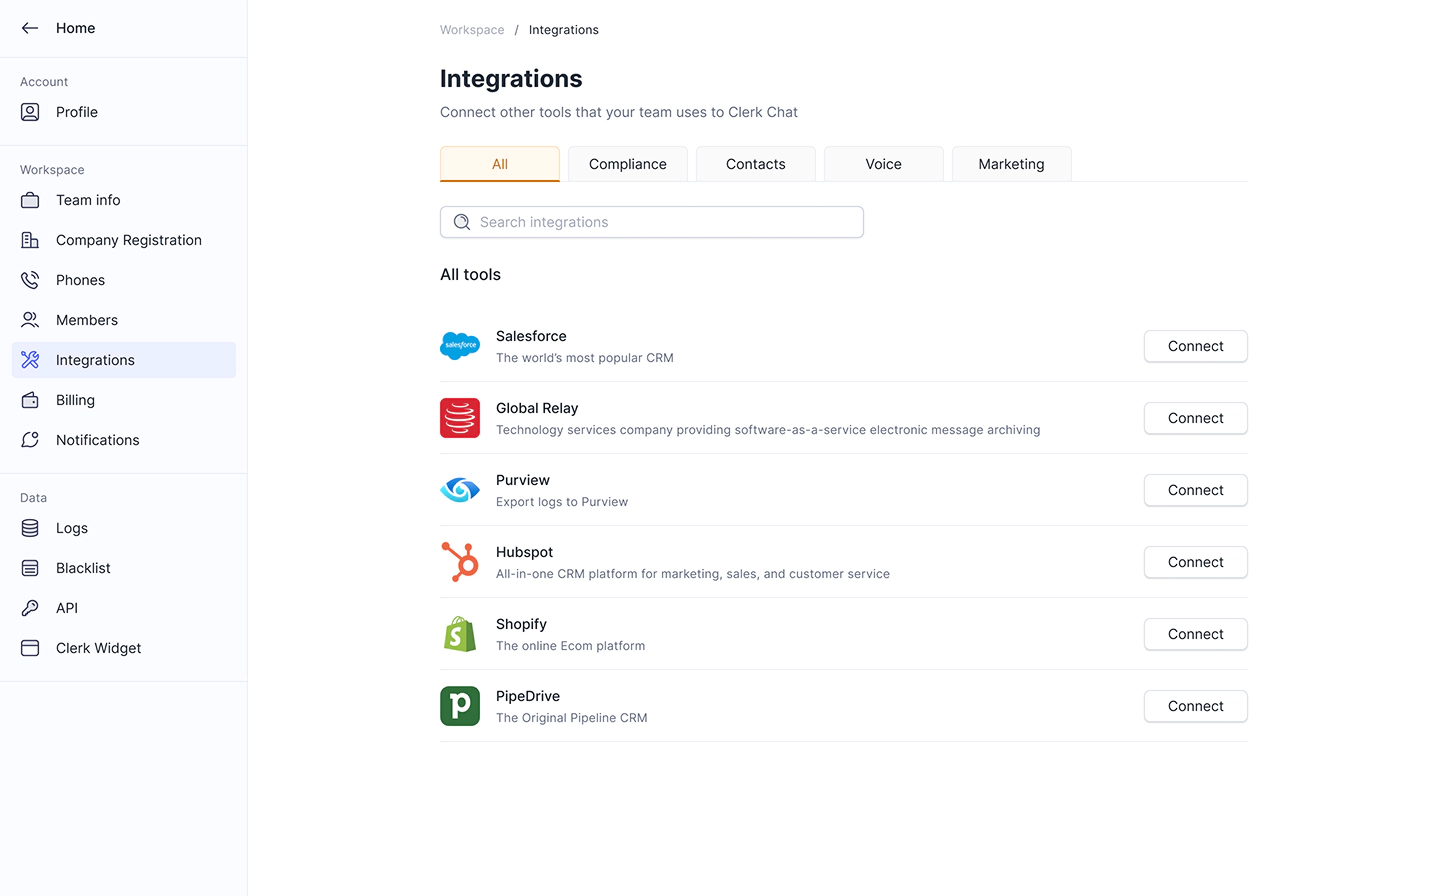Switch to the Compliance tab

coord(627,164)
